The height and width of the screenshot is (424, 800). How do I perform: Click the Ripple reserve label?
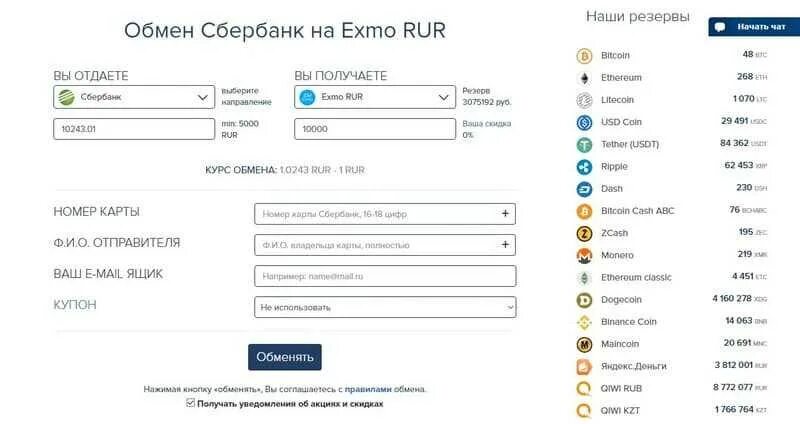tap(614, 166)
